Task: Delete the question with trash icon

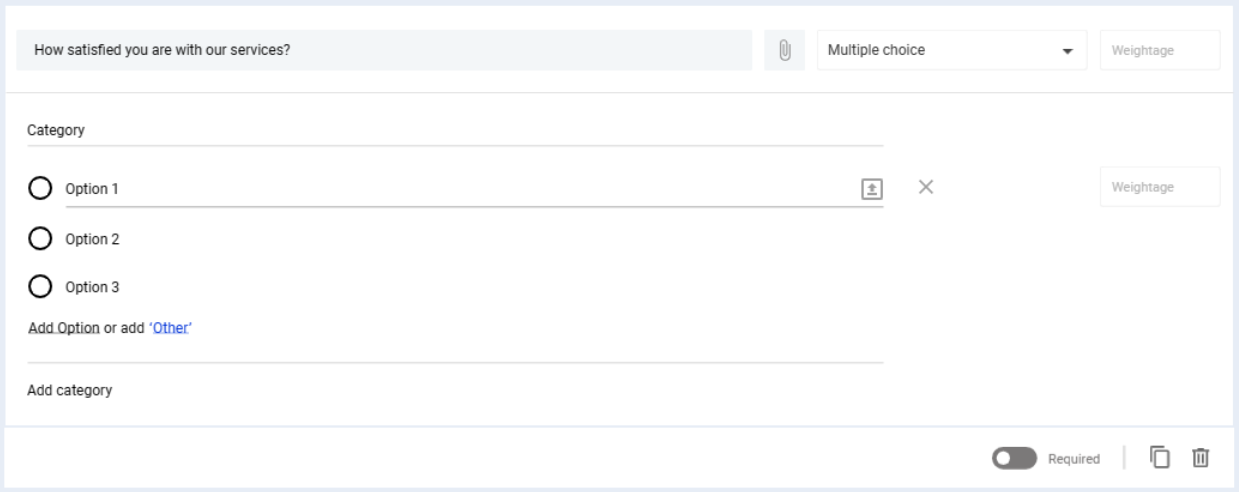Action: [x=1201, y=458]
